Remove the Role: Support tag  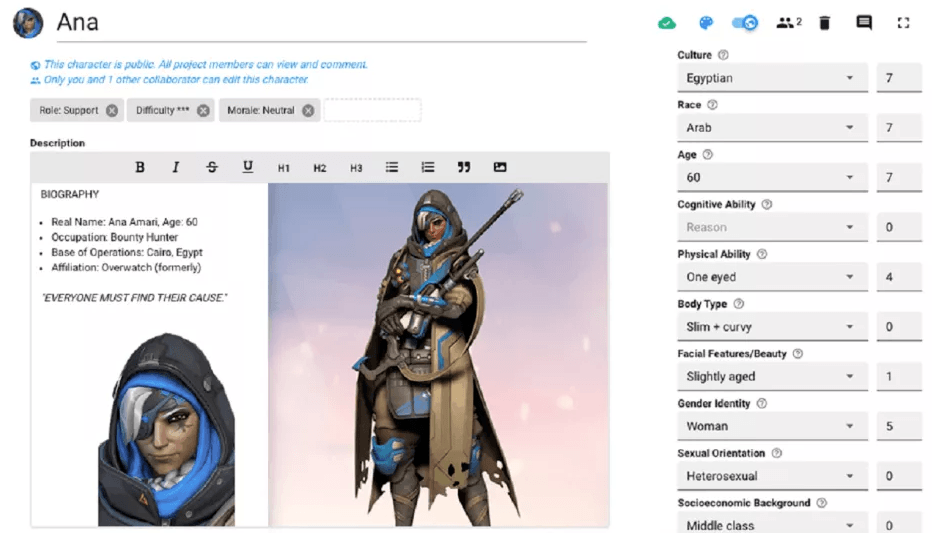[x=112, y=110]
